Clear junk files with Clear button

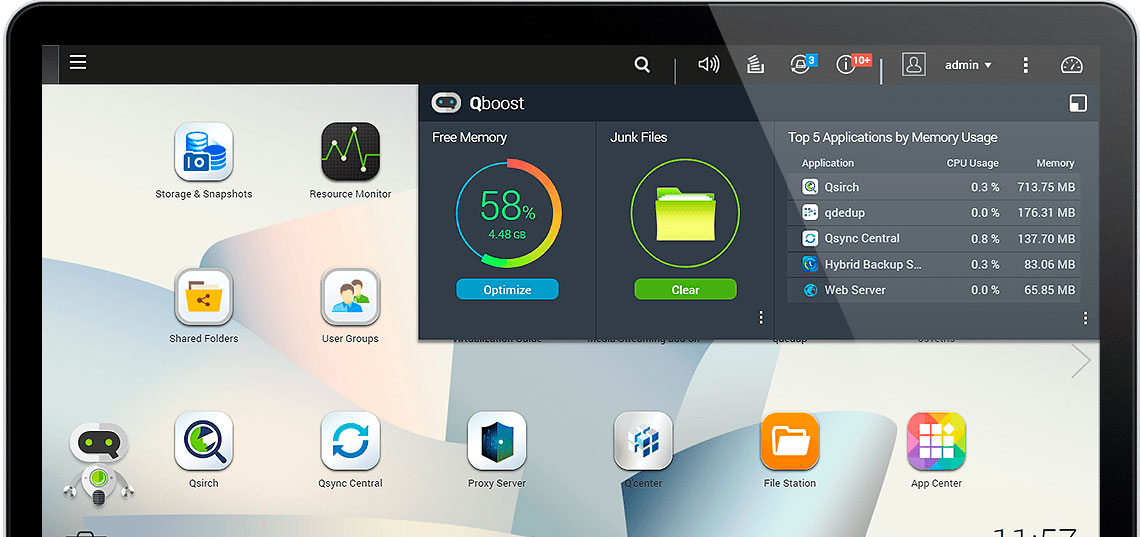(685, 290)
